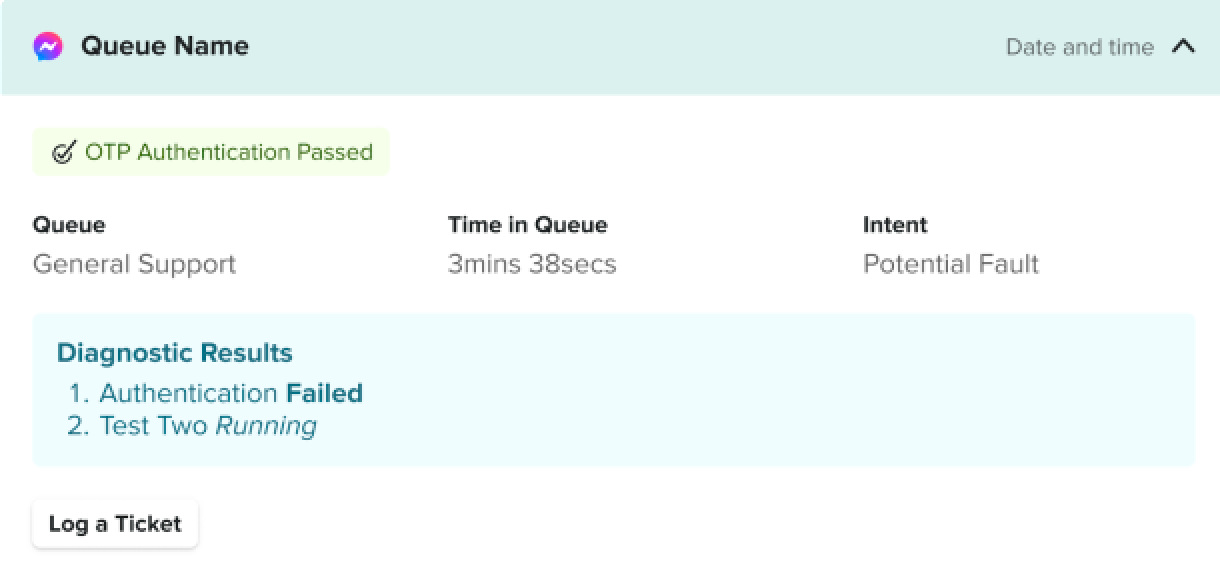Click the OTP Authentication Passed badge text
Viewport: 1220px width, 564px height.
pos(229,152)
